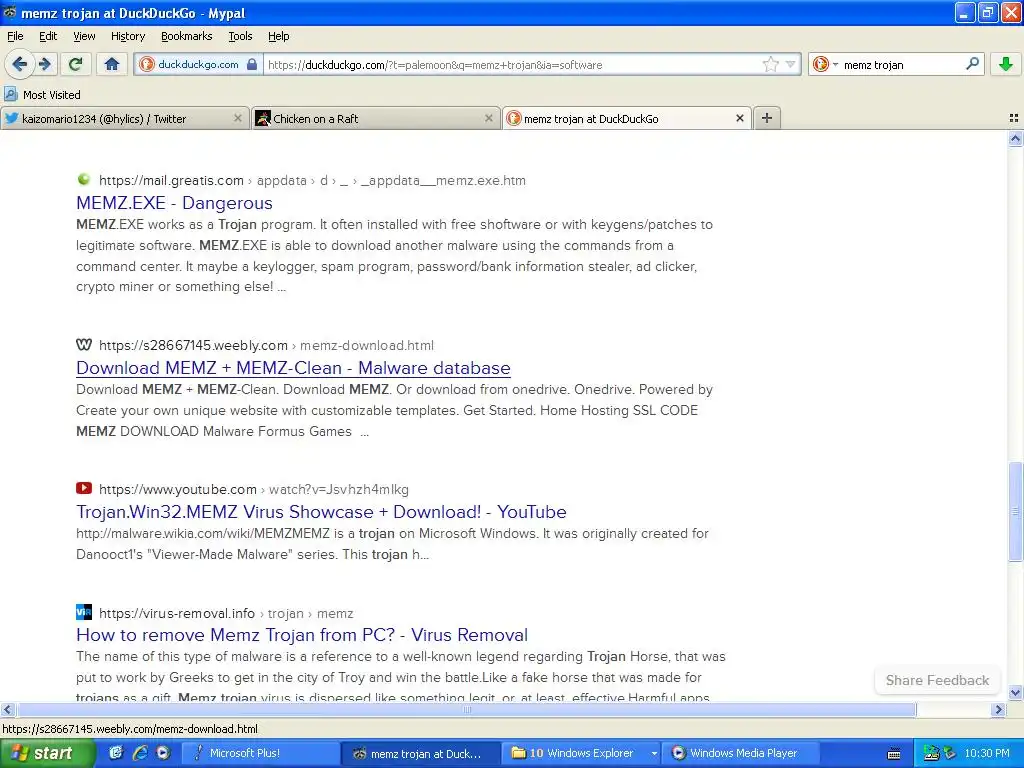Reload the current page

(x=76, y=64)
